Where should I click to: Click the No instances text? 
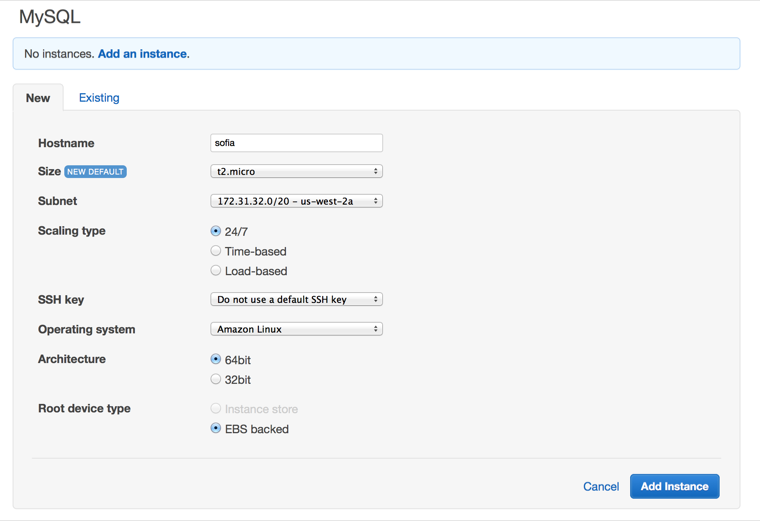click(x=59, y=54)
